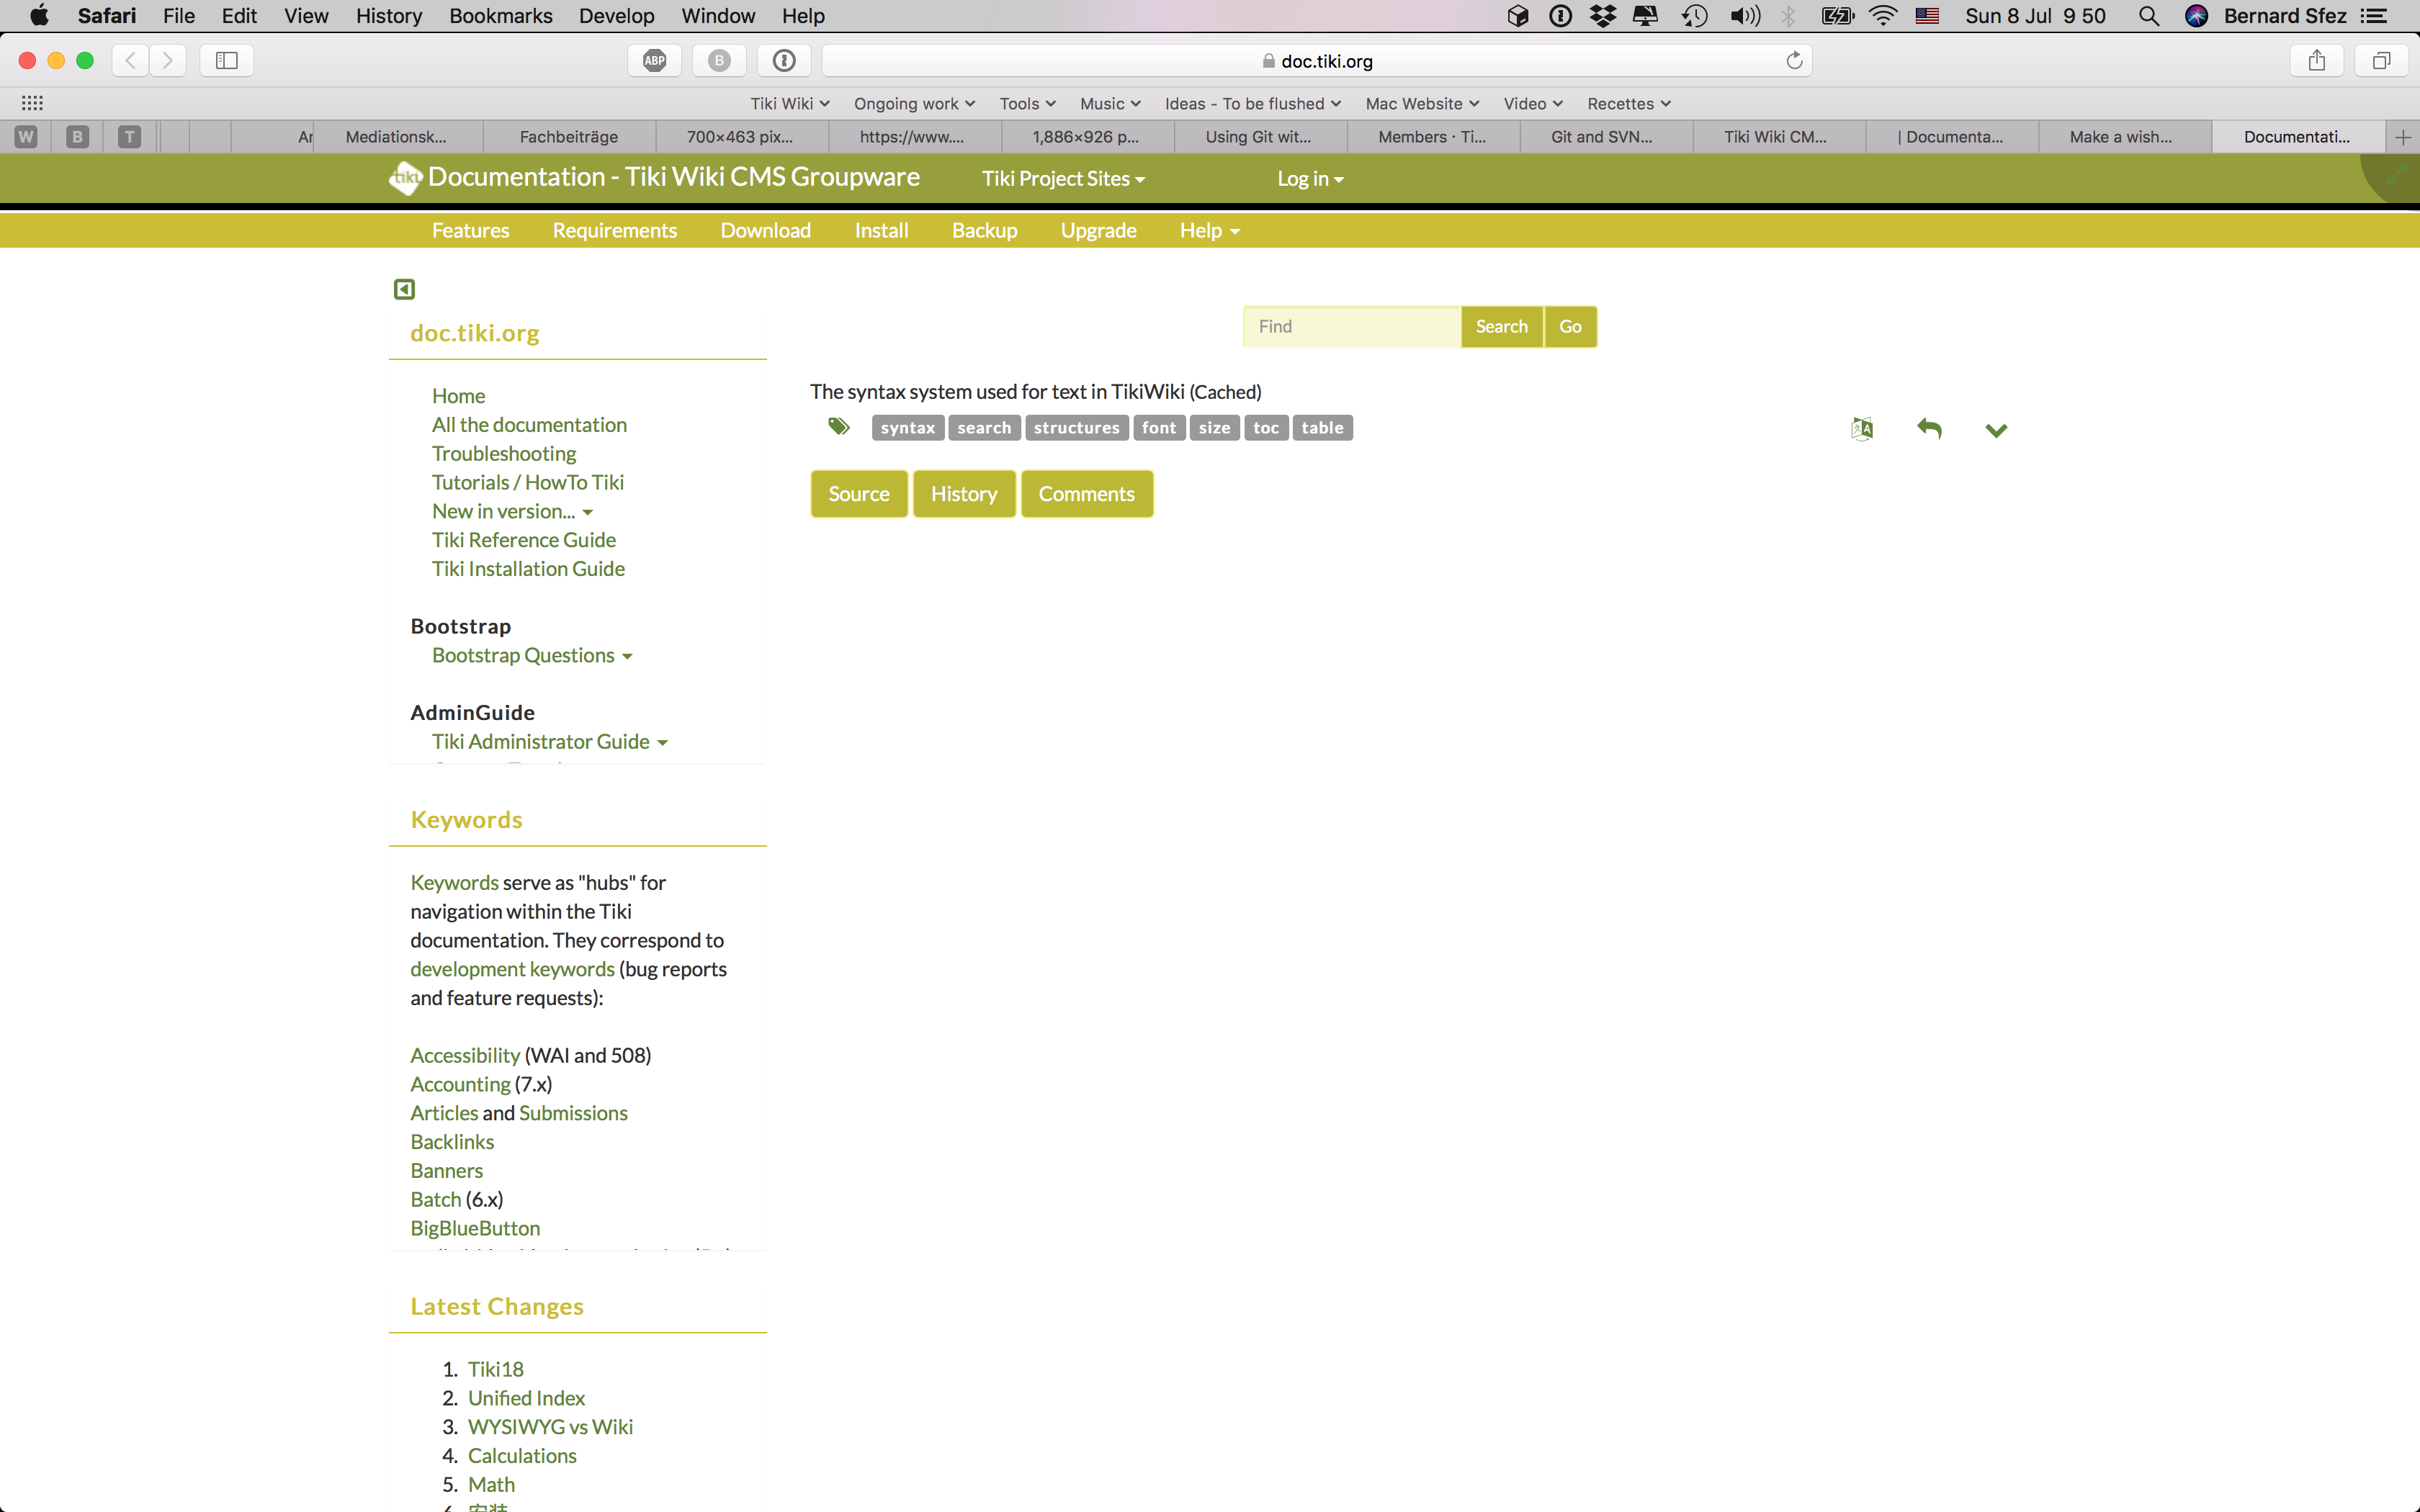Click the page History button
The height and width of the screenshot is (1512, 2420).
964,494
